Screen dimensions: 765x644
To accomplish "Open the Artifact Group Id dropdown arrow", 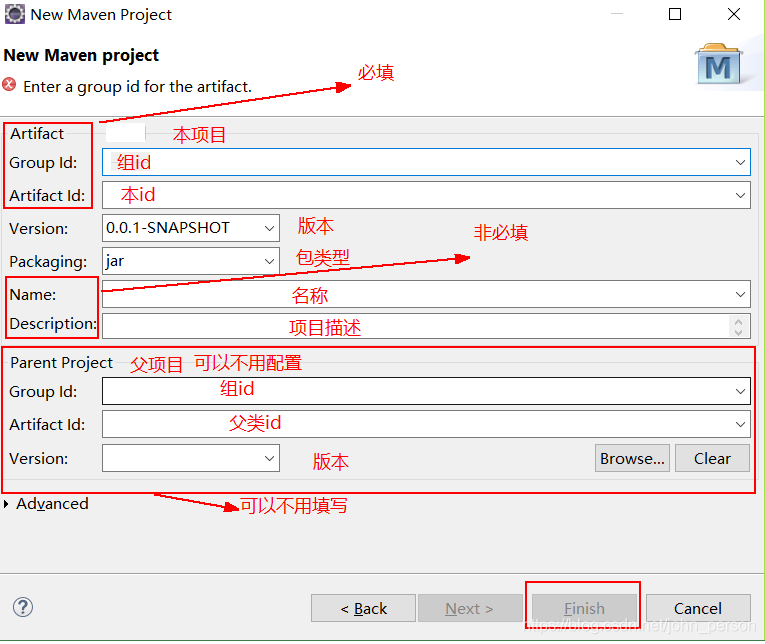I will 740,162.
